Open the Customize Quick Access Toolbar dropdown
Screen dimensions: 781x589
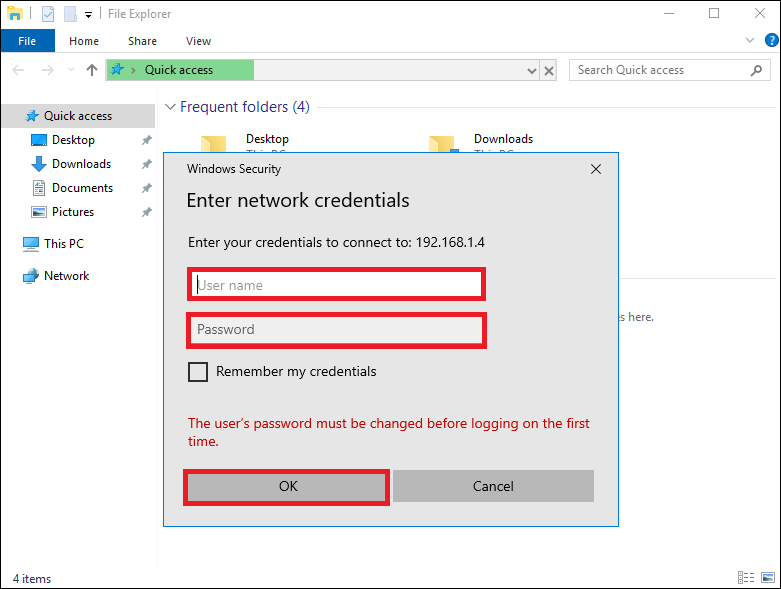click(88, 15)
